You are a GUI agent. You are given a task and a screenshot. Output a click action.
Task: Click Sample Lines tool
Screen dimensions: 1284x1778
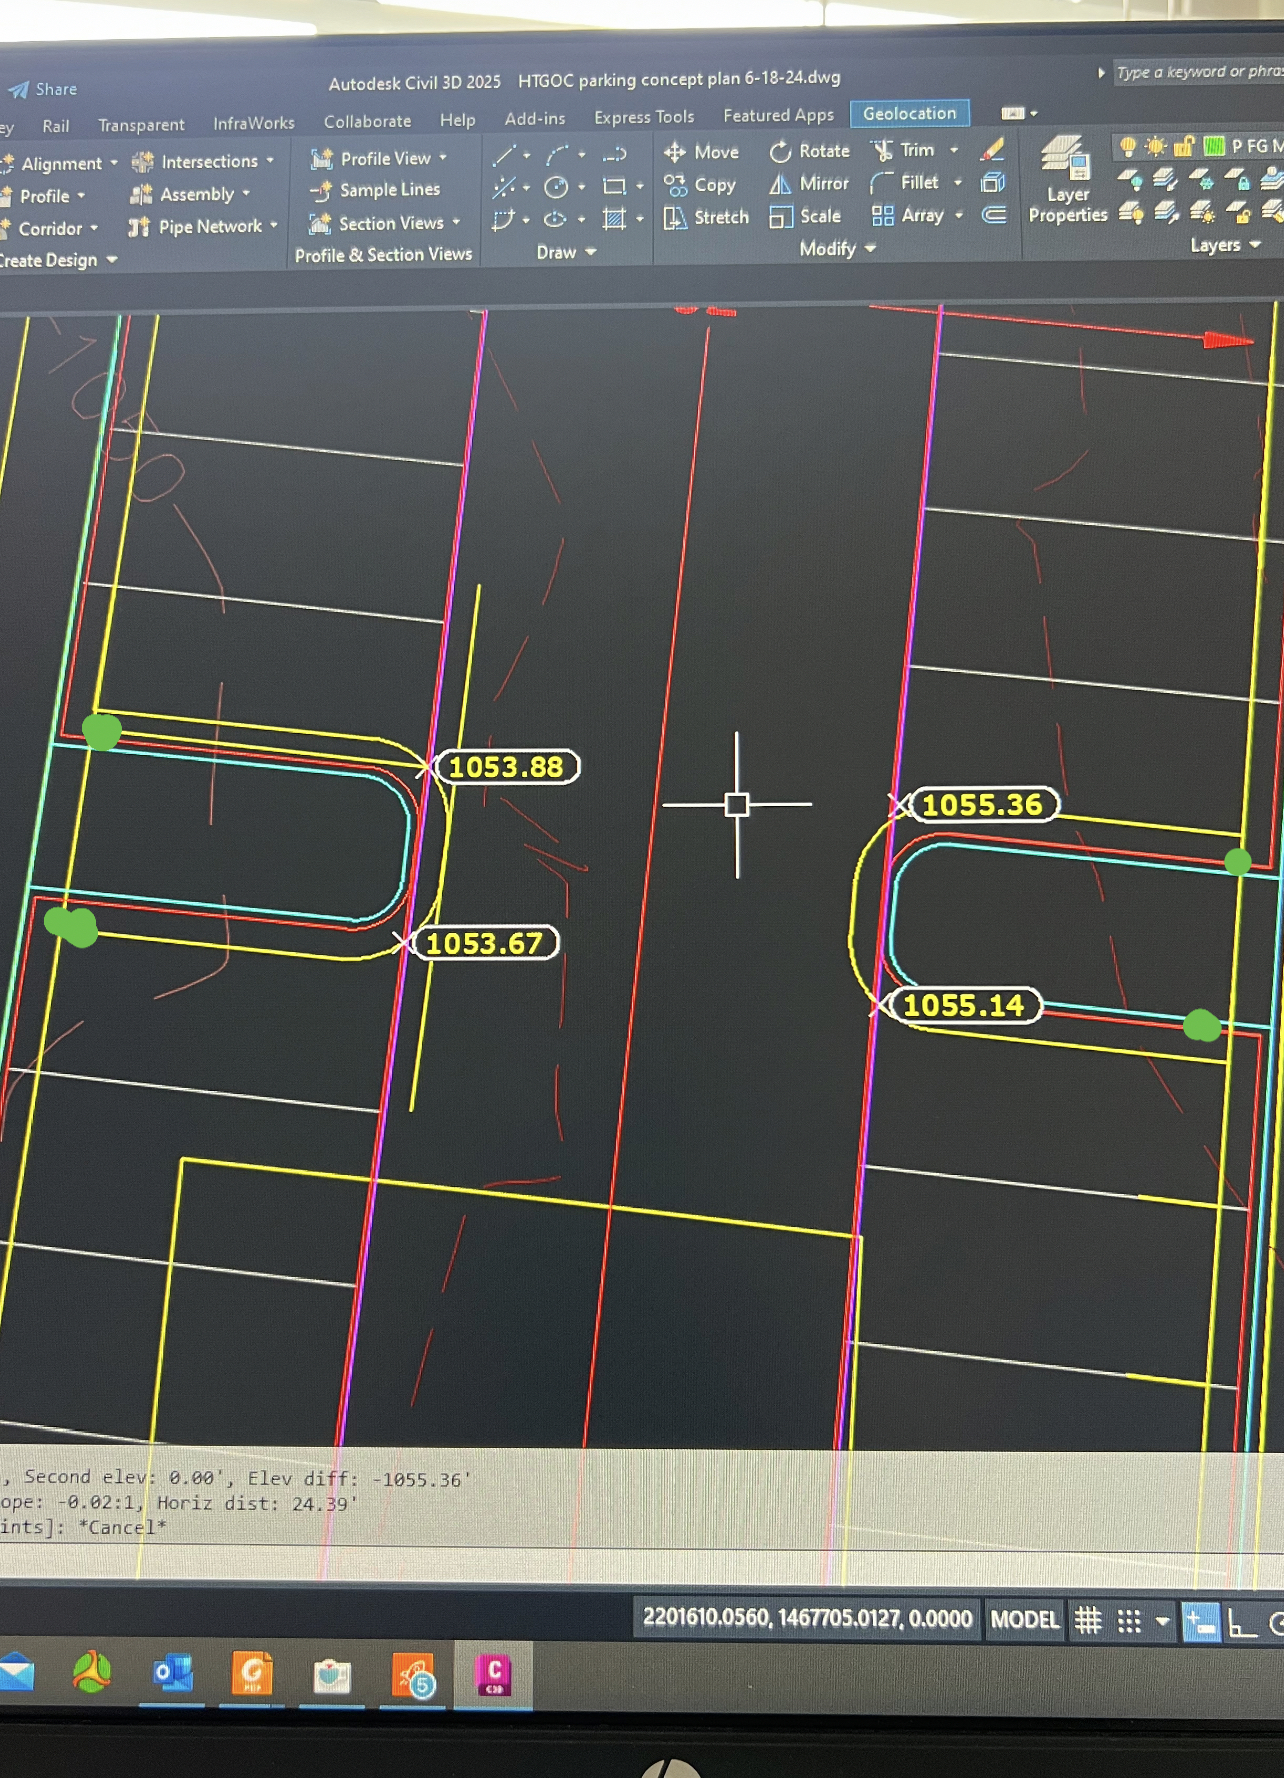click(375, 190)
